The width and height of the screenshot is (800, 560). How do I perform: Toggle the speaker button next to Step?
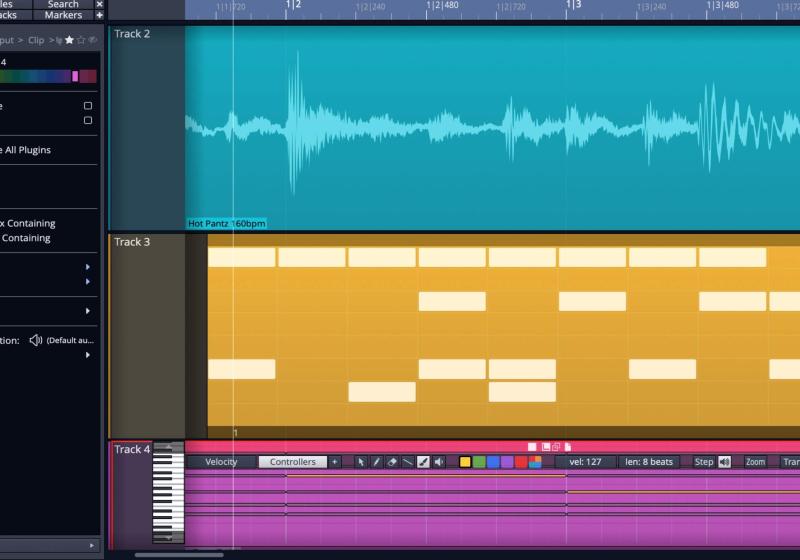pos(724,462)
